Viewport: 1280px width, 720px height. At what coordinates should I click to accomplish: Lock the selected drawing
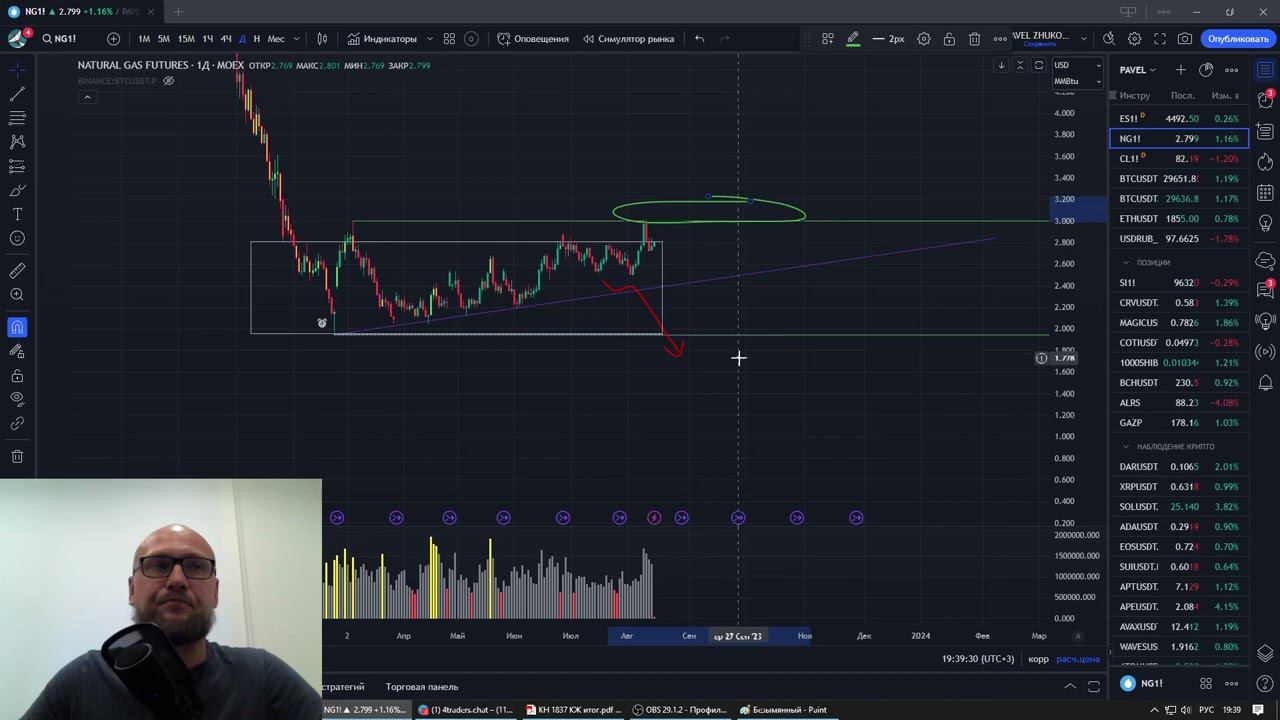point(949,39)
